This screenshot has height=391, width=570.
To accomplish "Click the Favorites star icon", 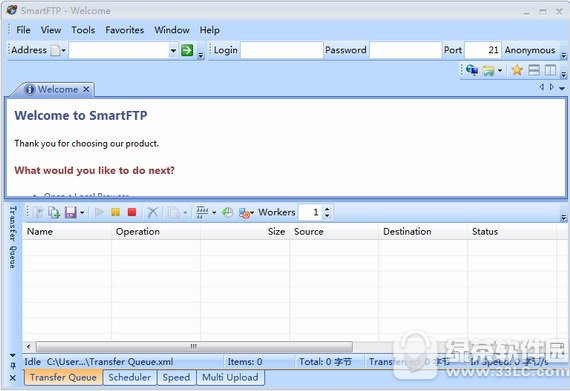I will click(517, 70).
